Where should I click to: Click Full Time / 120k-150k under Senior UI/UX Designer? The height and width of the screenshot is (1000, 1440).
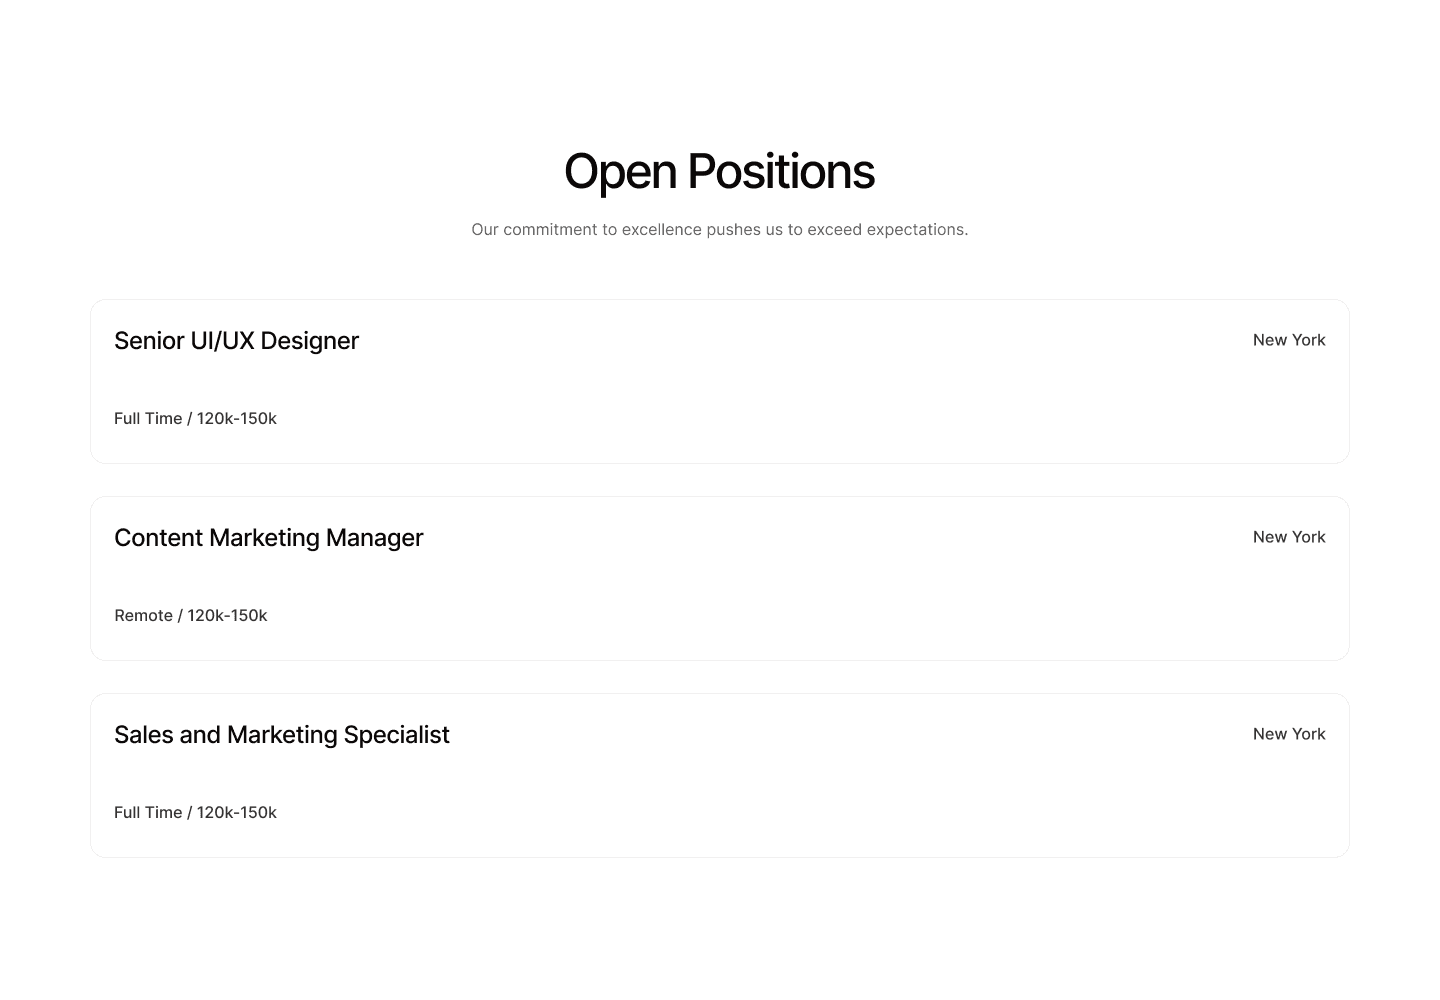click(x=195, y=418)
